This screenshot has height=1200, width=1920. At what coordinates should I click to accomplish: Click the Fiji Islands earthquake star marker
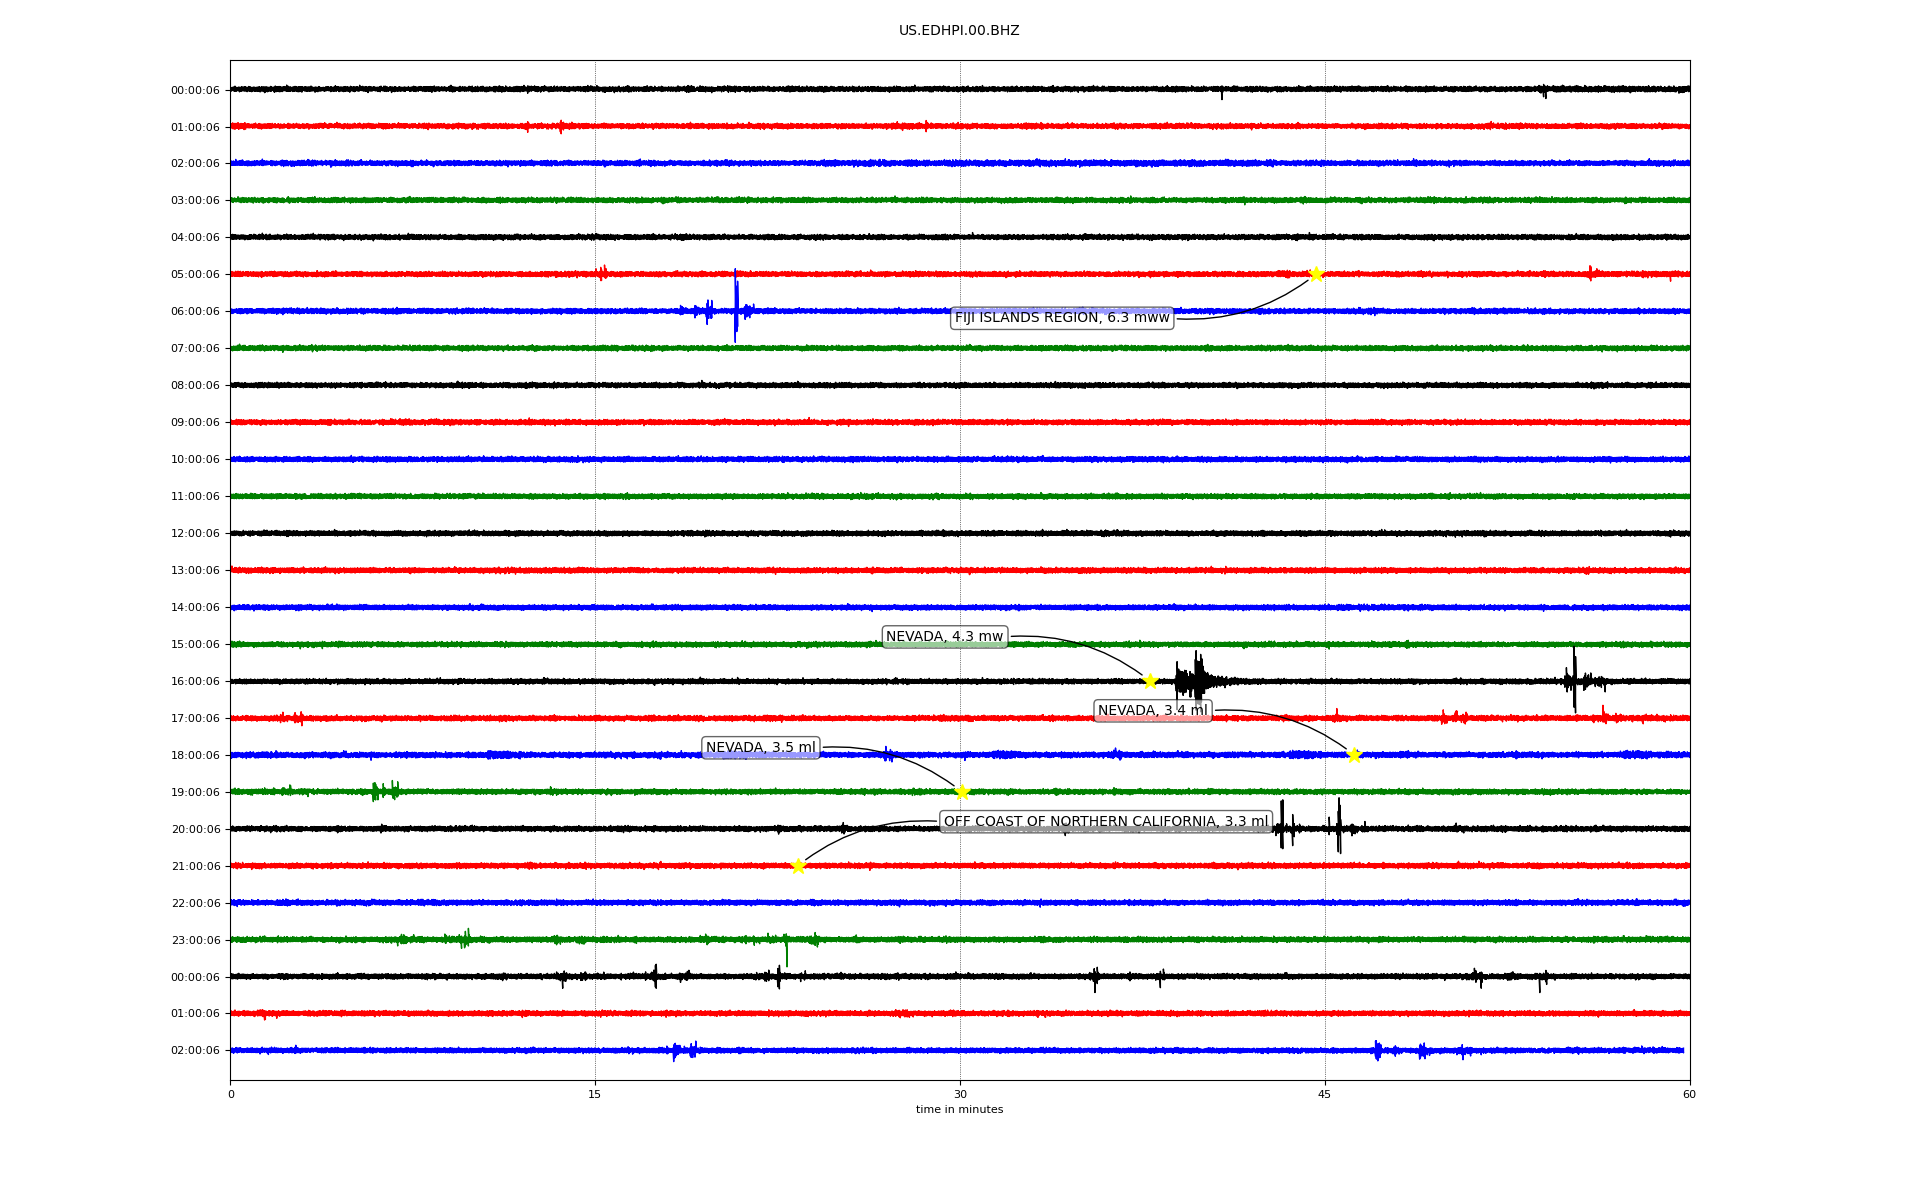[x=1316, y=274]
